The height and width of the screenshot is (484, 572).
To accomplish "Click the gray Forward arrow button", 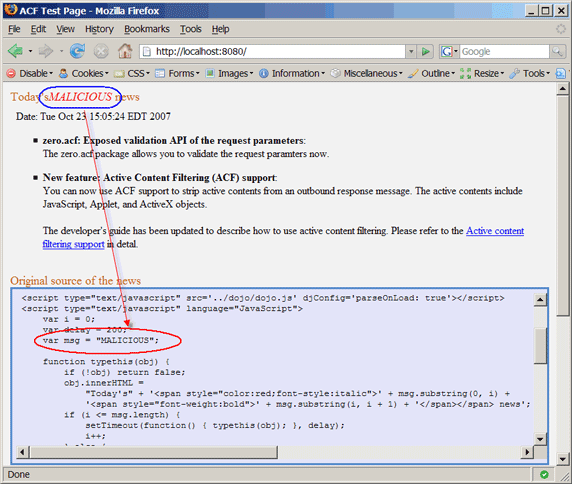I will click(x=46, y=51).
